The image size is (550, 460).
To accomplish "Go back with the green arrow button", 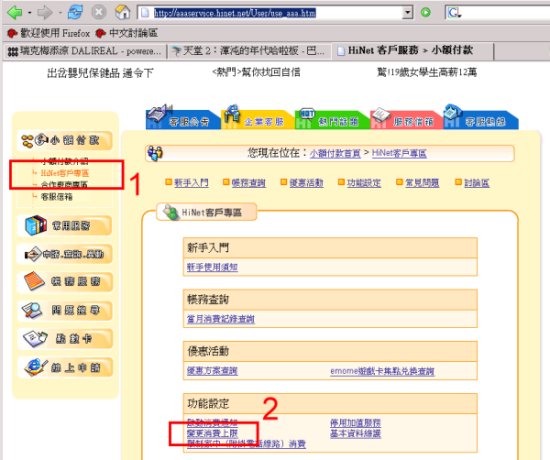I will click(x=15, y=13).
